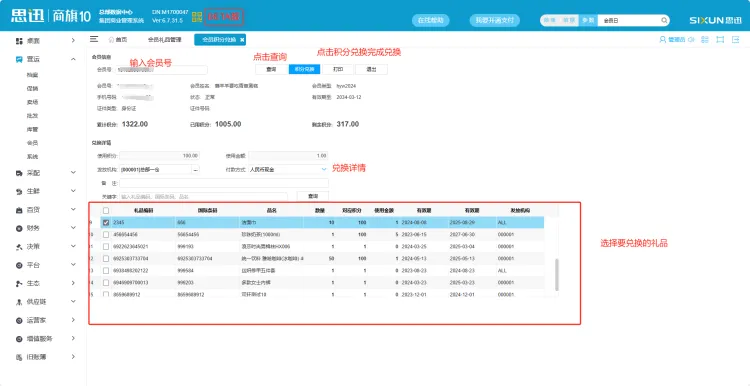Viewport: 750px width, 386px height.
Task: Close the 会员积分兑换 tab
Action: point(242,40)
